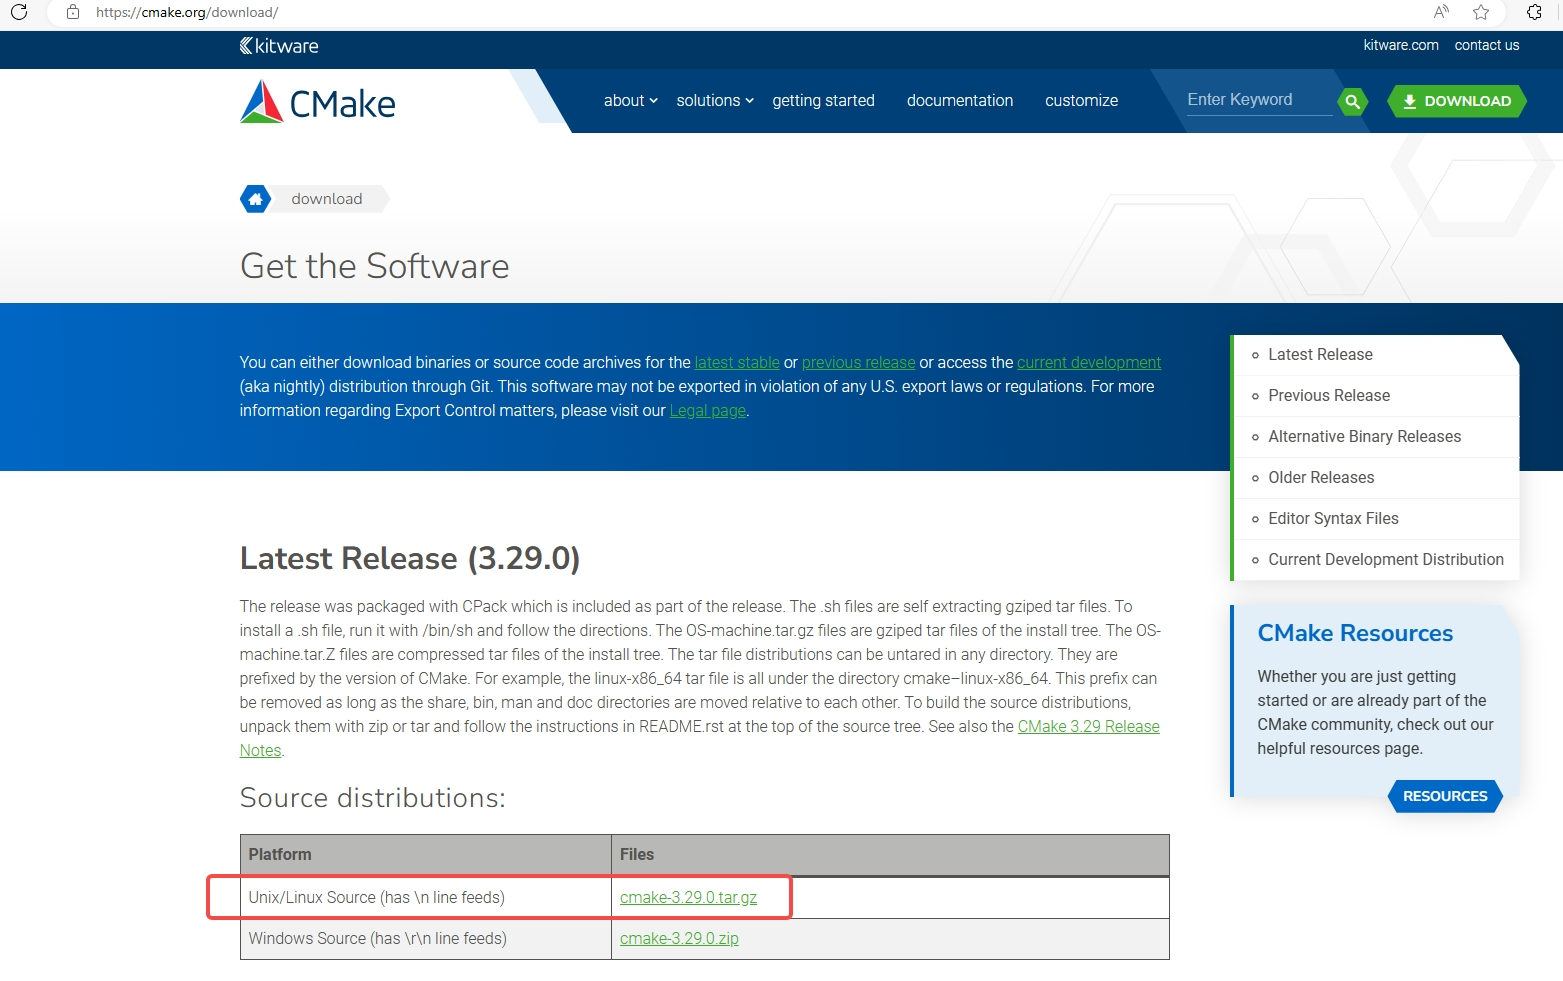Follow the latest stable link

(x=737, y=363)
